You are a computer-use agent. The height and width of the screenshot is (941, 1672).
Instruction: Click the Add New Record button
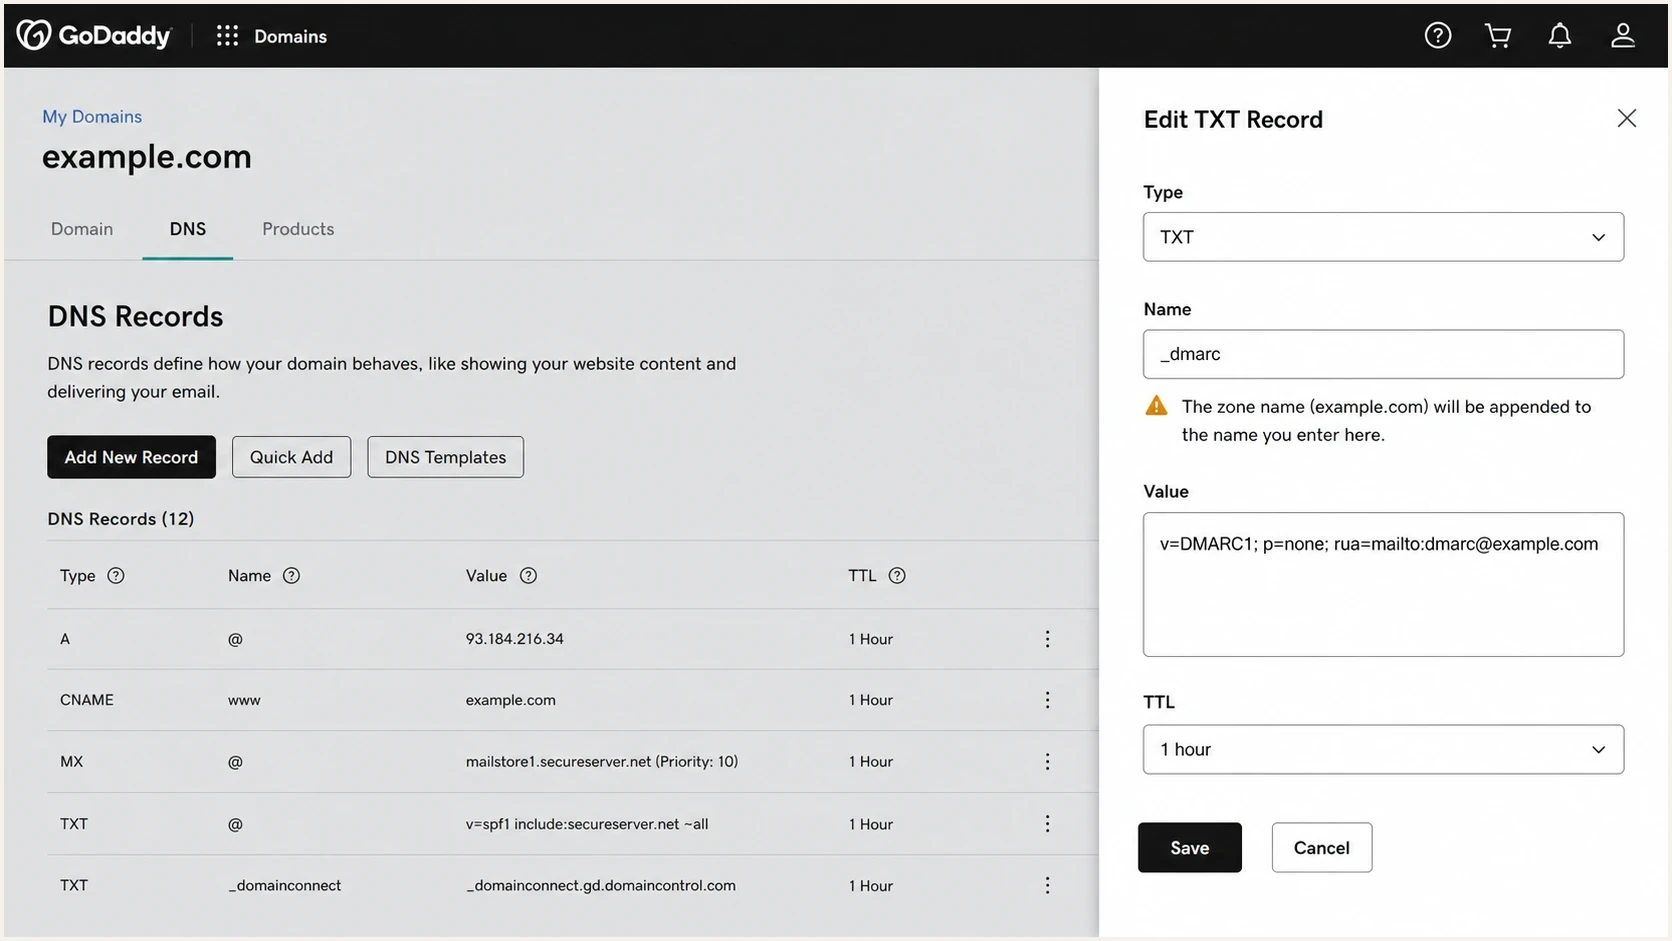131,457
